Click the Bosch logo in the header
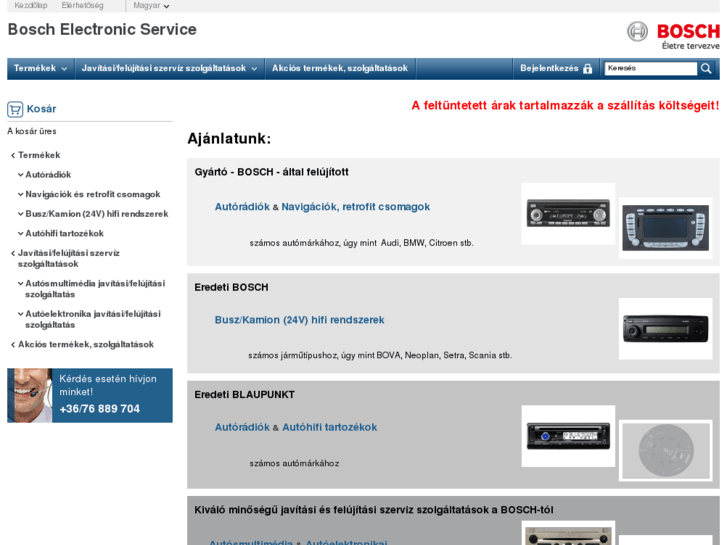The height and width of the screenshot is (545, 727). (673, 35)
